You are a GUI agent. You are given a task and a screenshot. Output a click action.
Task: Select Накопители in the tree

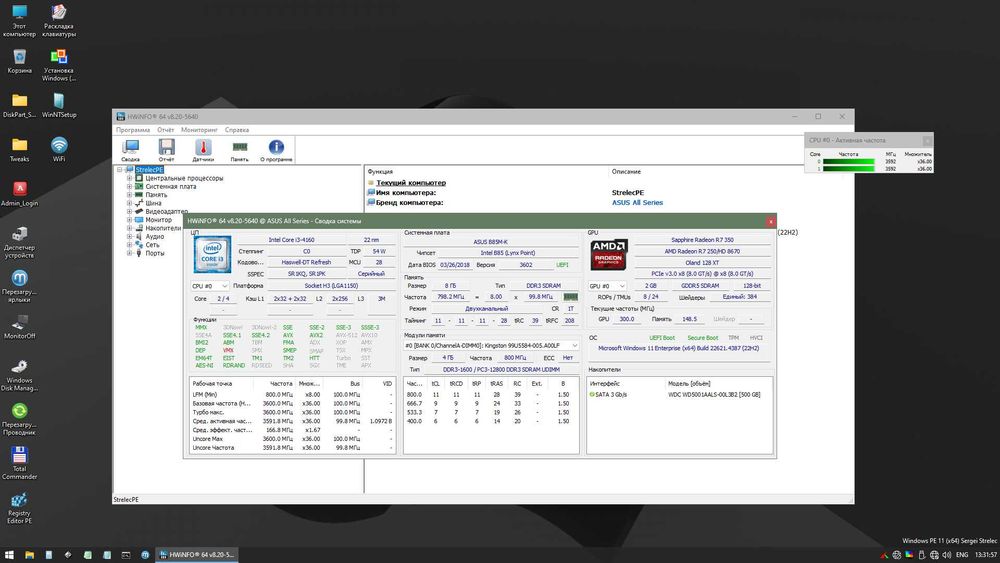pos(163,228)
